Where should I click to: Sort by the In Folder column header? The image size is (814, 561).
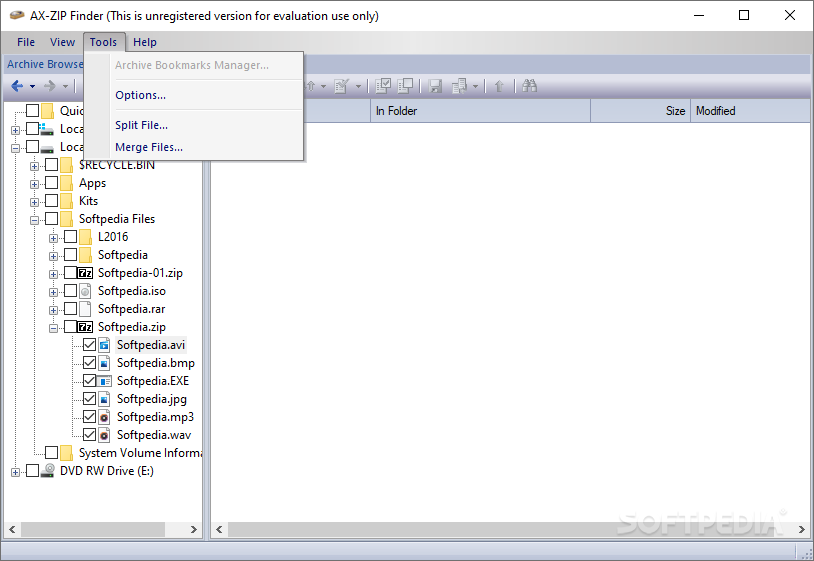[480, 111]
